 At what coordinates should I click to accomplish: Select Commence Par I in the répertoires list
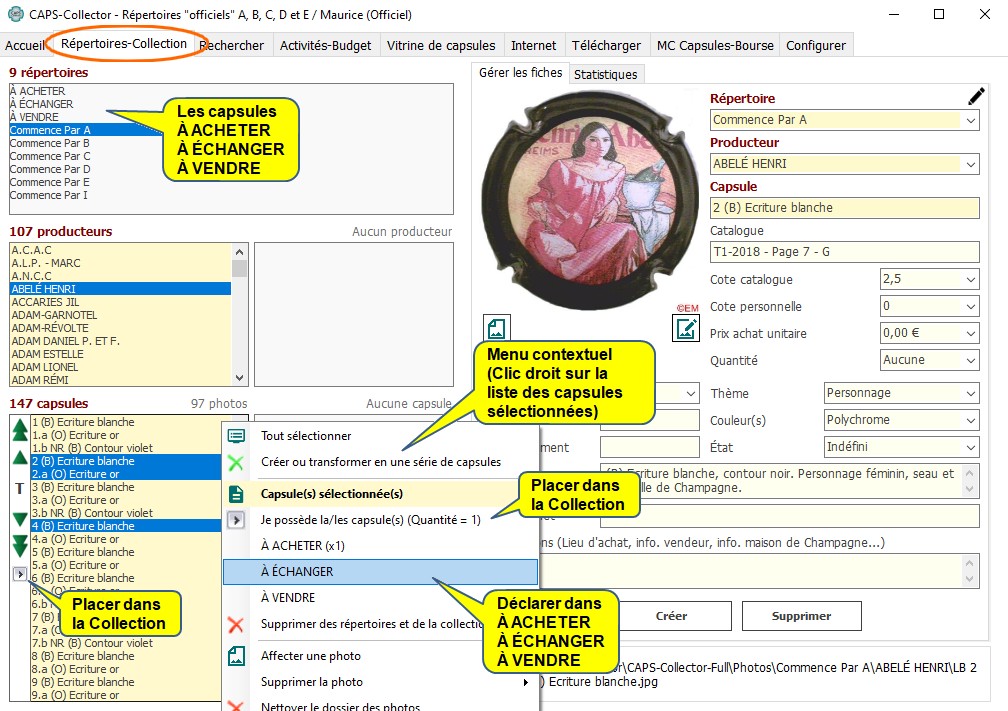coord(49,195)
